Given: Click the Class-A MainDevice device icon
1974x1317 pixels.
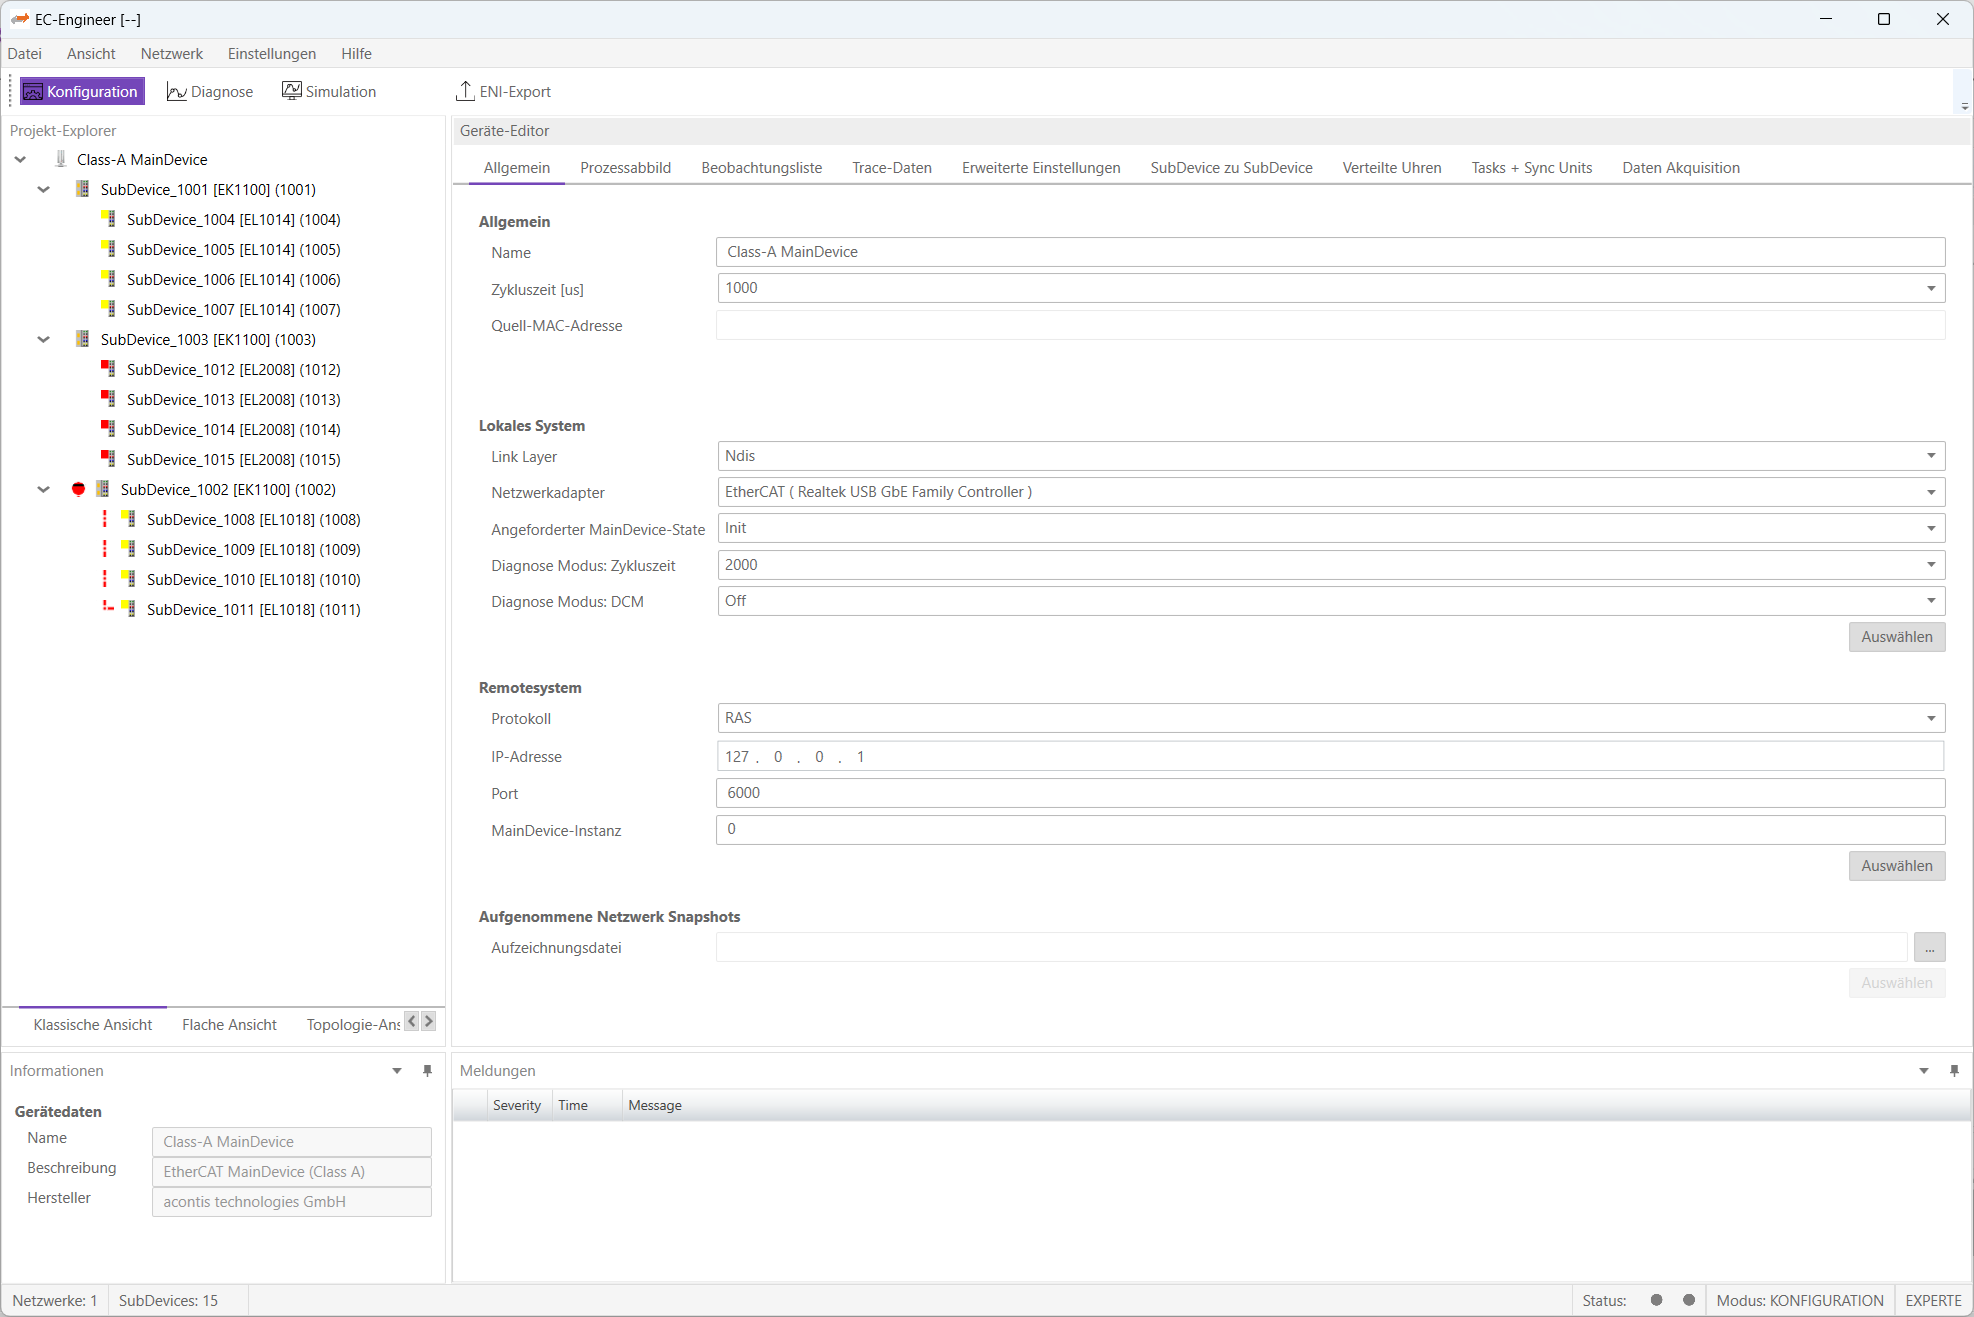Looking at the screenshot, I should coord(61,159).
